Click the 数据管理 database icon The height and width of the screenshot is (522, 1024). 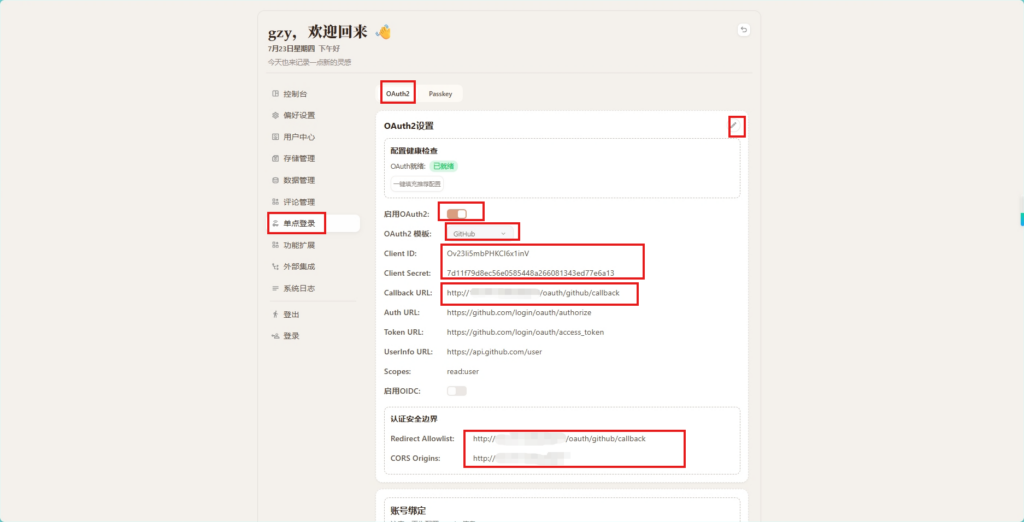point(275,180)
